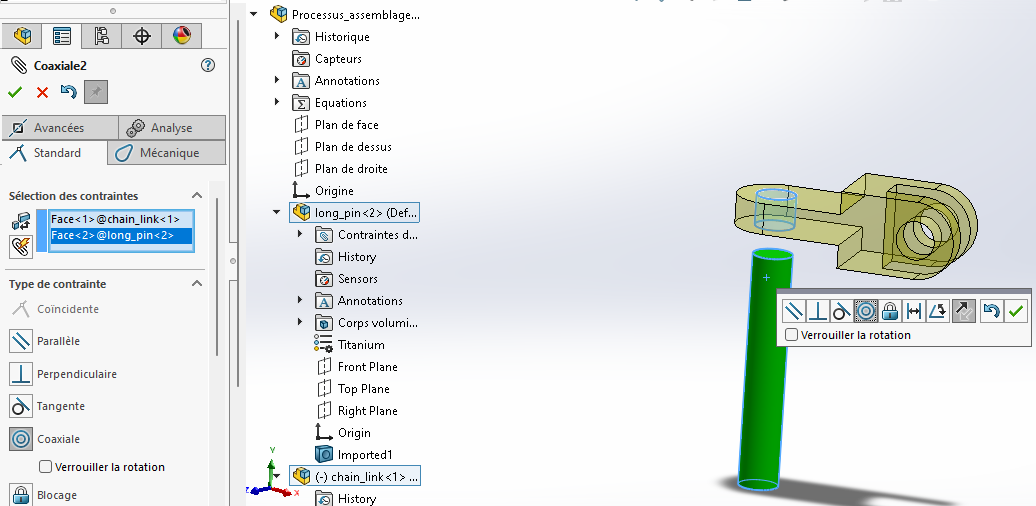Switch to the Analyse tab
1036x506 pixels.
click(x=172, y=127)
